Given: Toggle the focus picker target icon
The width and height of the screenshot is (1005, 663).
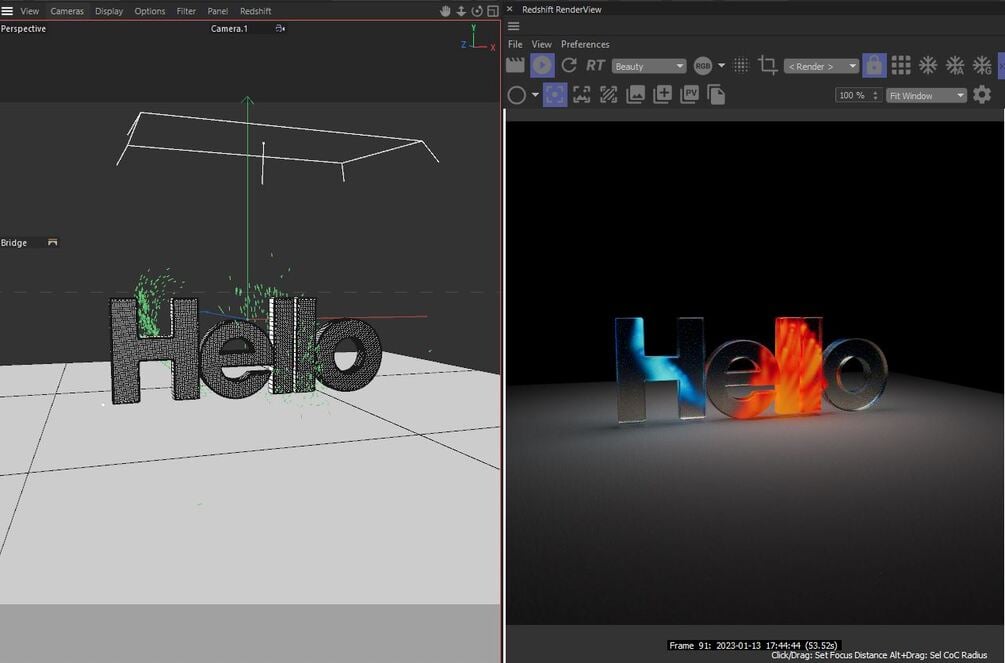Looking at the screenshot, I should [x=555, y=95].
